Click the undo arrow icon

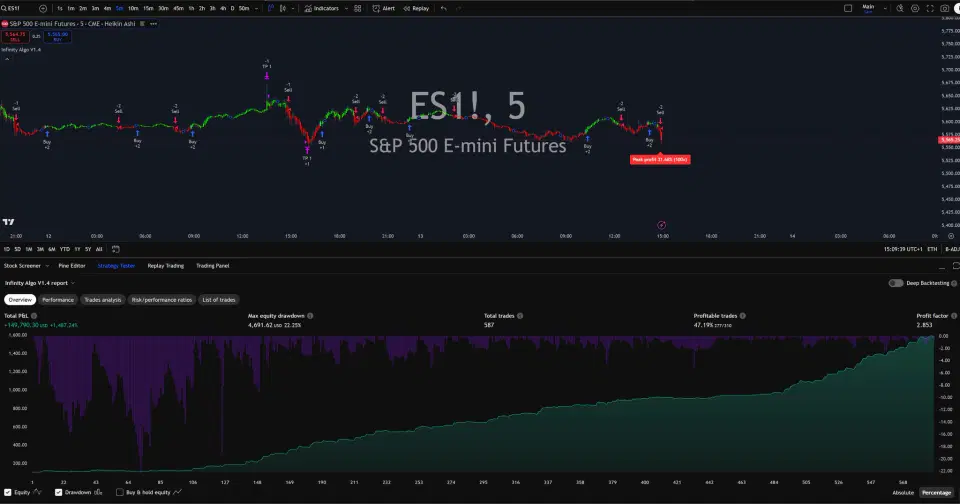coord(443,9)
